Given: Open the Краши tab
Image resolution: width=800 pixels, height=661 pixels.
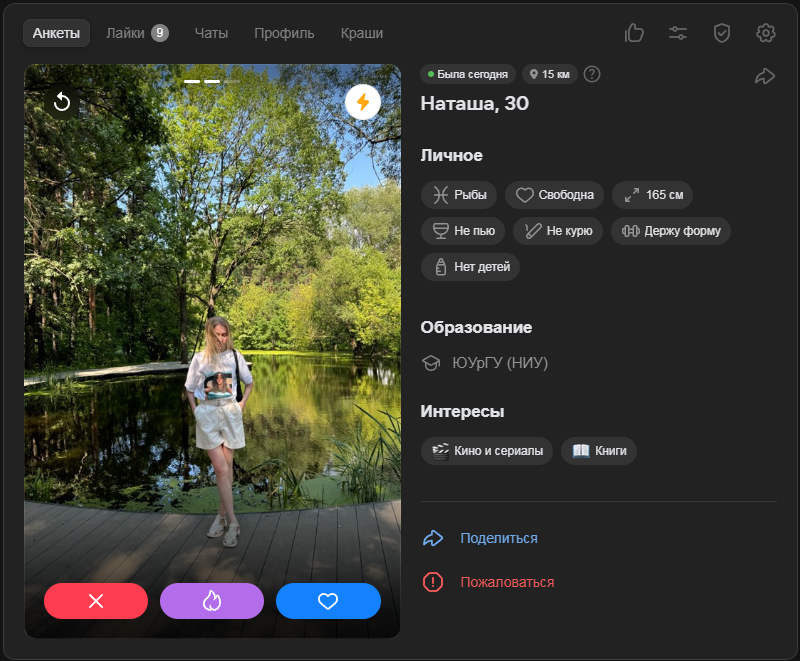Looking at the screenshot, I should click(361, 33).
